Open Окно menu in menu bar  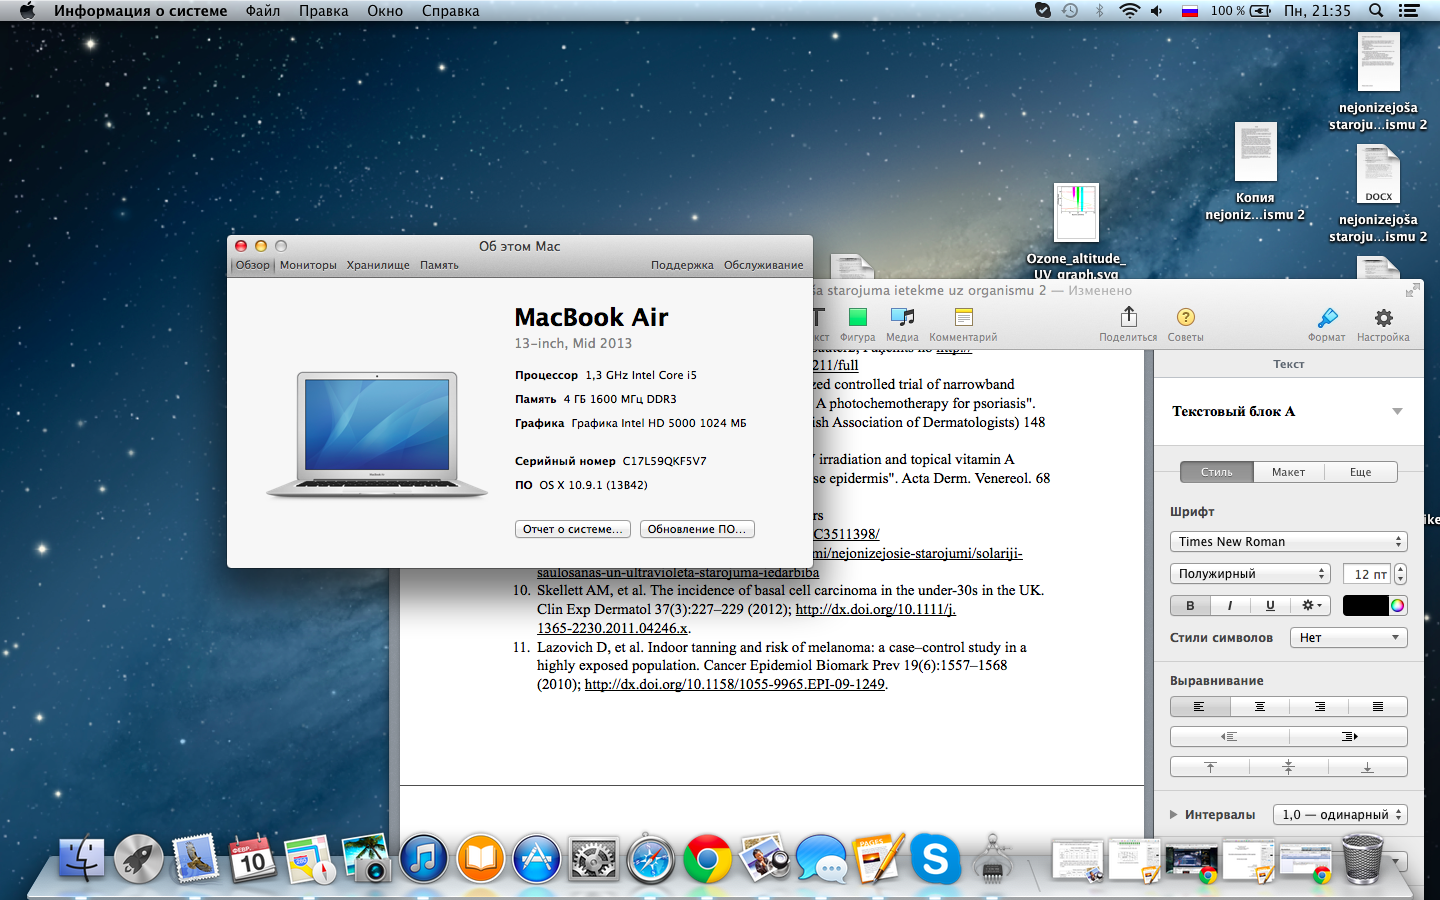click(x=385, y=10)
